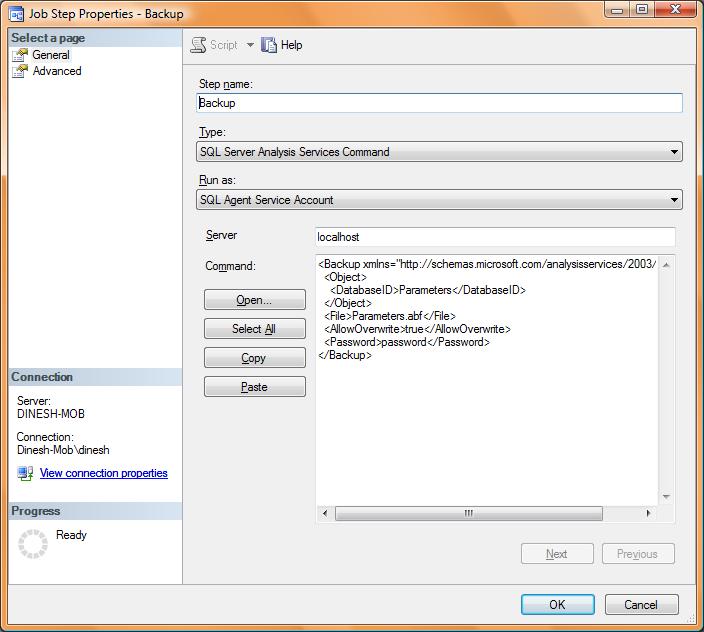The width and height of the screenshot is (704, 632).
Task: Click the command box scroll-up arrow
Action: click(x=666, y=265)
